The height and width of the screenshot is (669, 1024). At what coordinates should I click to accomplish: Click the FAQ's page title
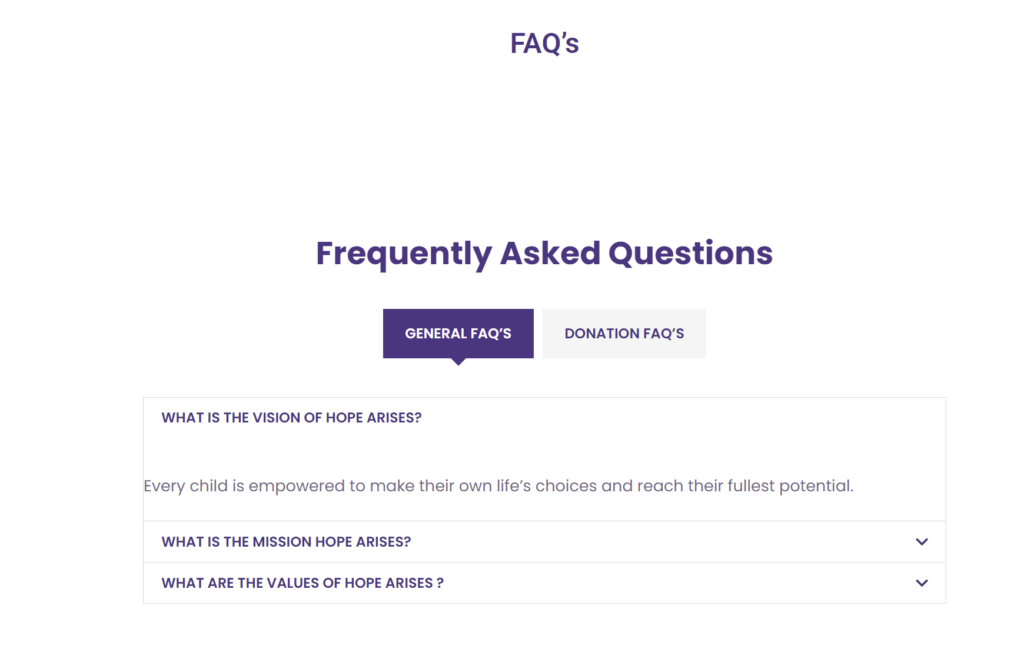(x=544, y=44)
